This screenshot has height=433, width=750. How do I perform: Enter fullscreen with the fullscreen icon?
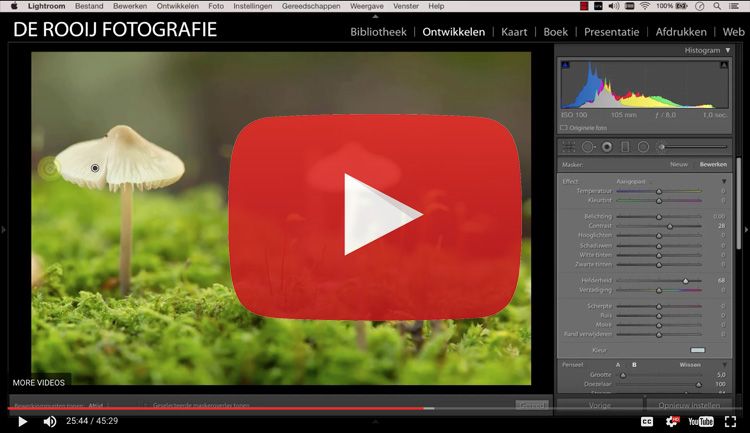click(730, 421)
